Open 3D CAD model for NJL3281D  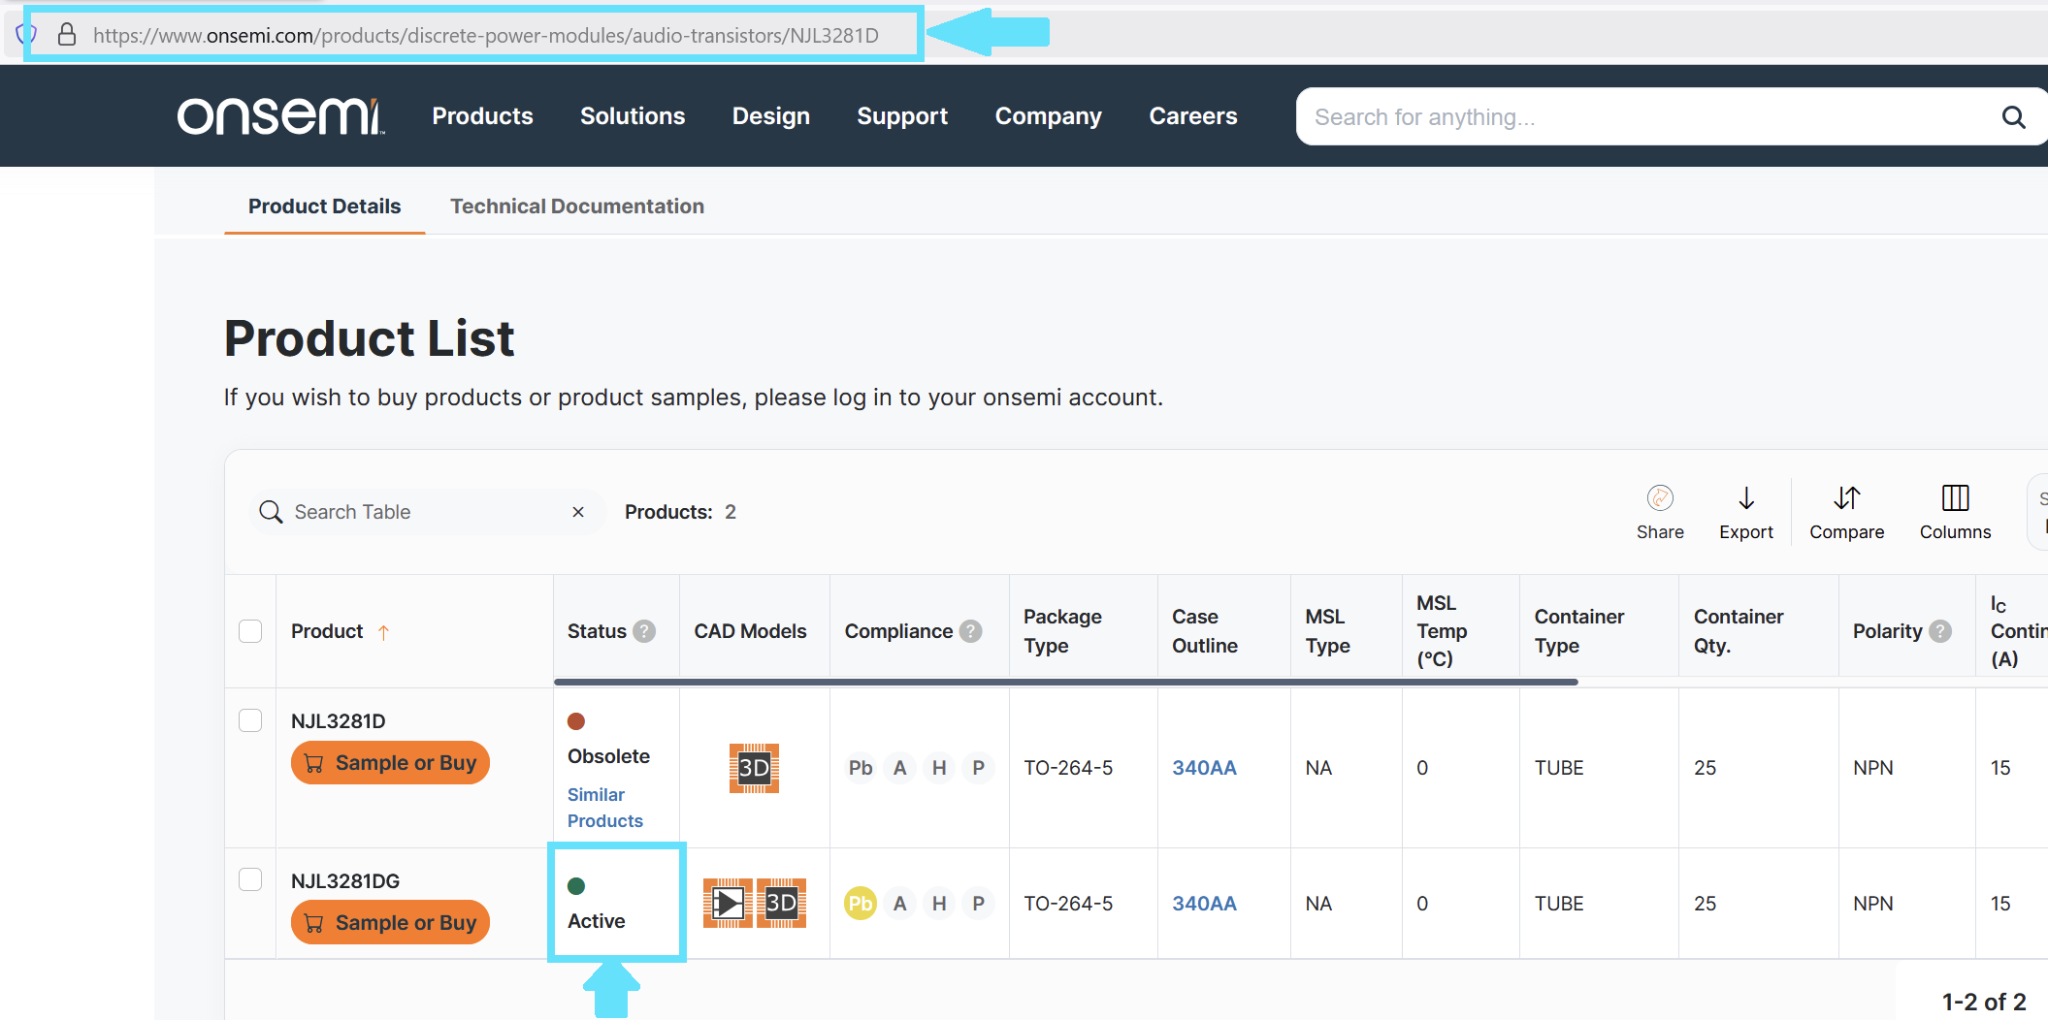754,768
